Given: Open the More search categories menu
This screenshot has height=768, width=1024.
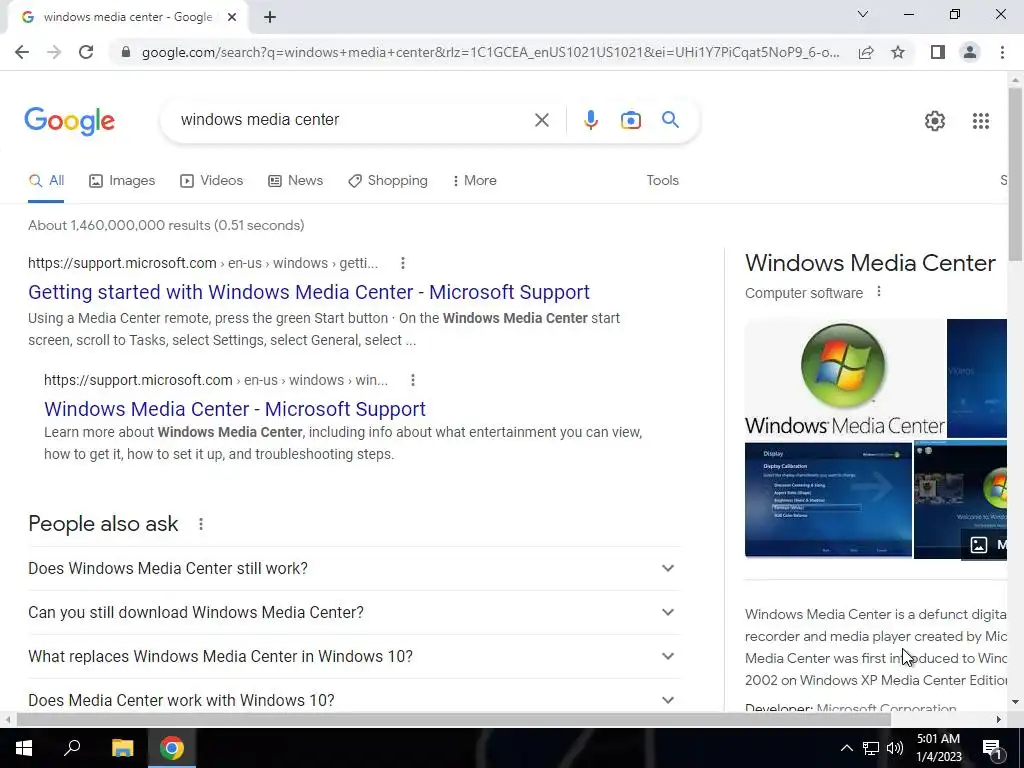Looking at the screenshot, I should pyautogui.click(x=475, y=181).
